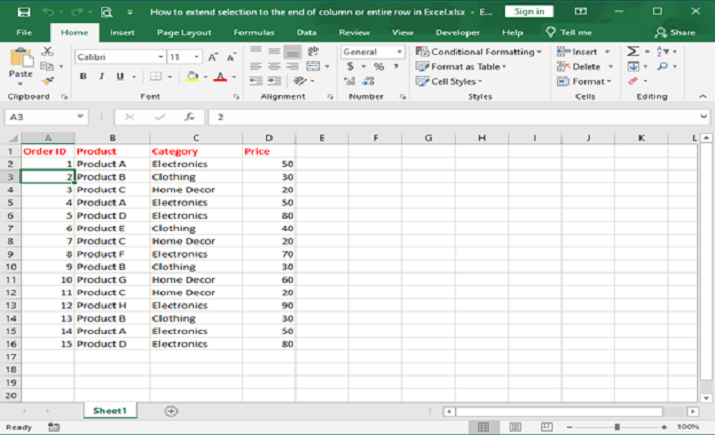715x435 pixels.
Task: Select the Format Painter brush icon
Action: click(47, 81)
